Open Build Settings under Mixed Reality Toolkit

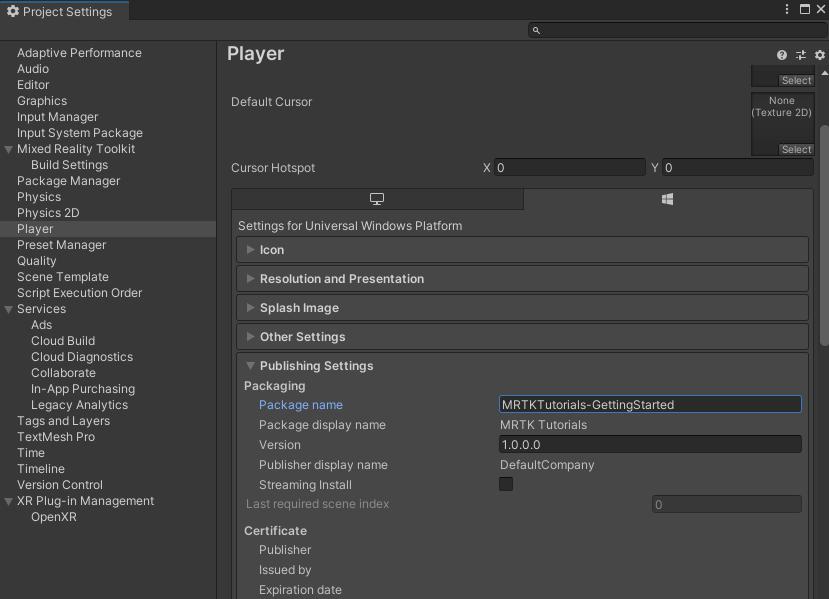pyautogui.click(x=69, y=165)
